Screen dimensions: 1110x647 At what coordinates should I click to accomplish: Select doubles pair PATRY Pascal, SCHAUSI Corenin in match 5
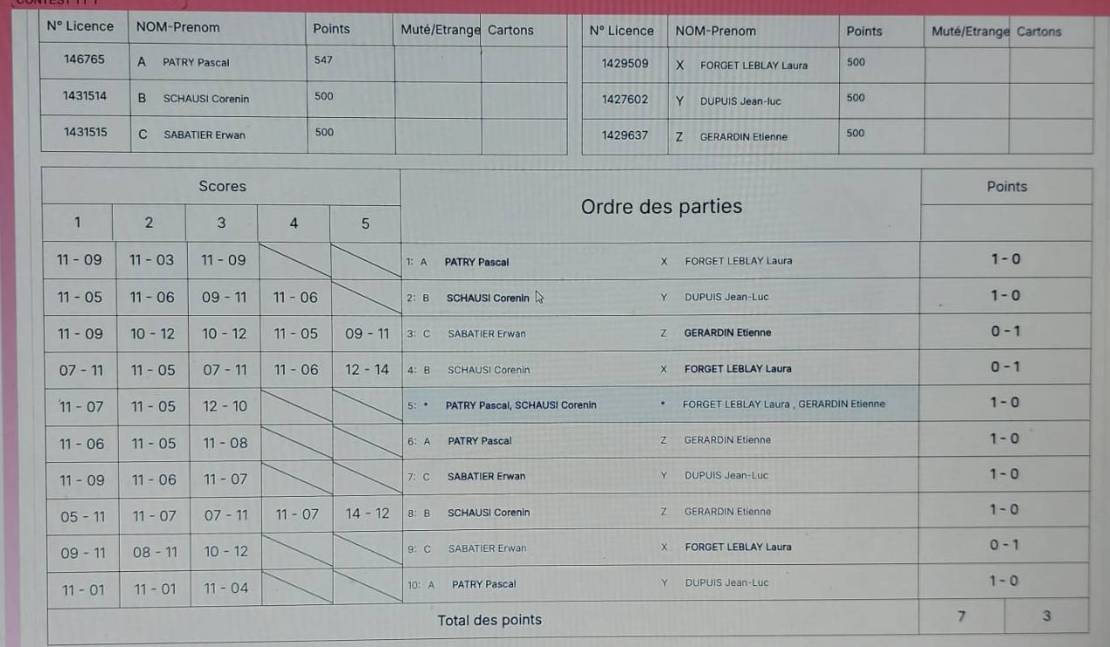[520, 405]
